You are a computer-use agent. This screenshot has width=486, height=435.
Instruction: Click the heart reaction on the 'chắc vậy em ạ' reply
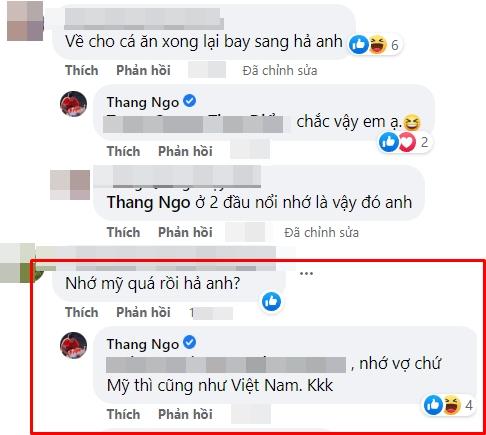[x=407, y=142]
